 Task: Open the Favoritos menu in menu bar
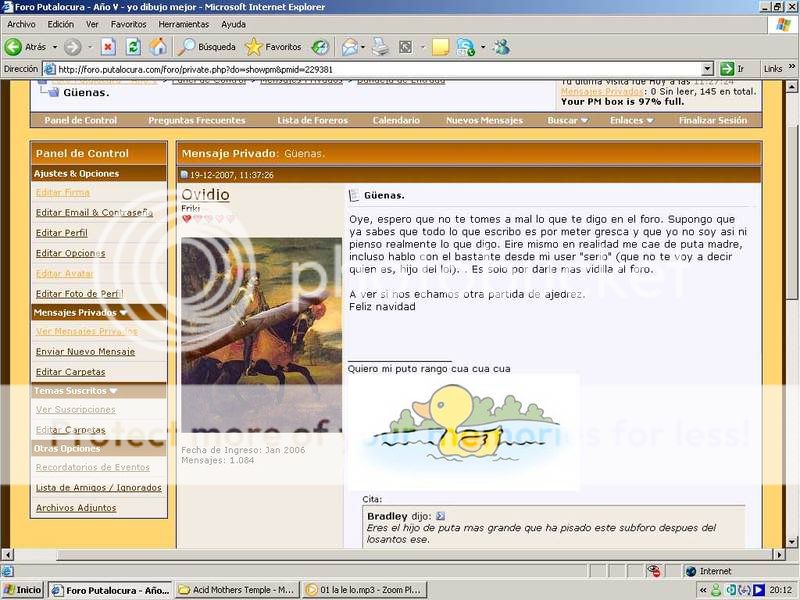pos(128,24)
